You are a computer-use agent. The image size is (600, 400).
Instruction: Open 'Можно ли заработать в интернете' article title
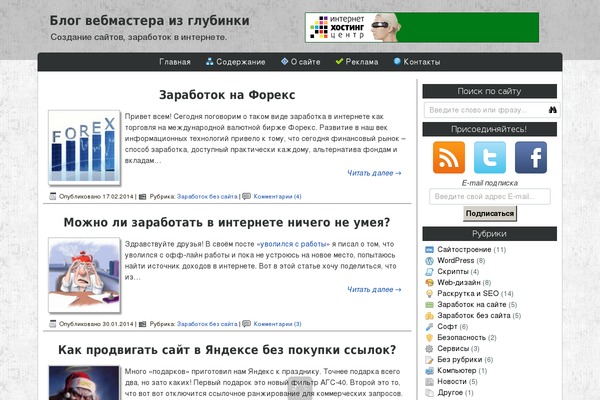(x=227, y=222)
